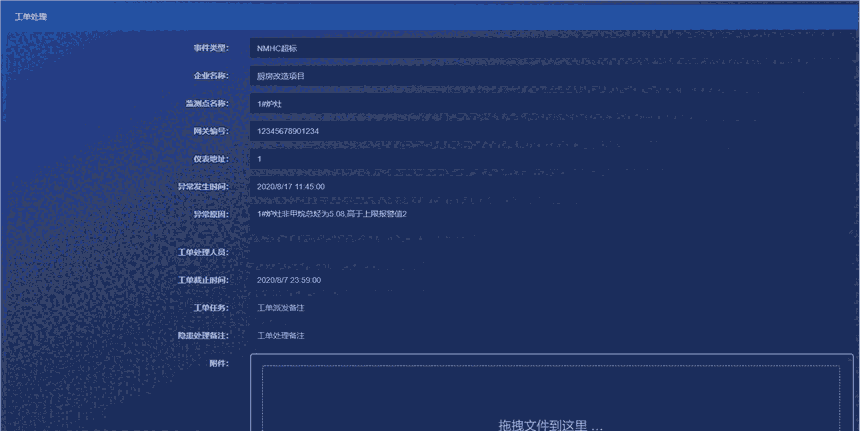The width and height of the screenshot is (860, 431).
Task: Click the 工单处理 title in header bar
Action: point(30,17)
